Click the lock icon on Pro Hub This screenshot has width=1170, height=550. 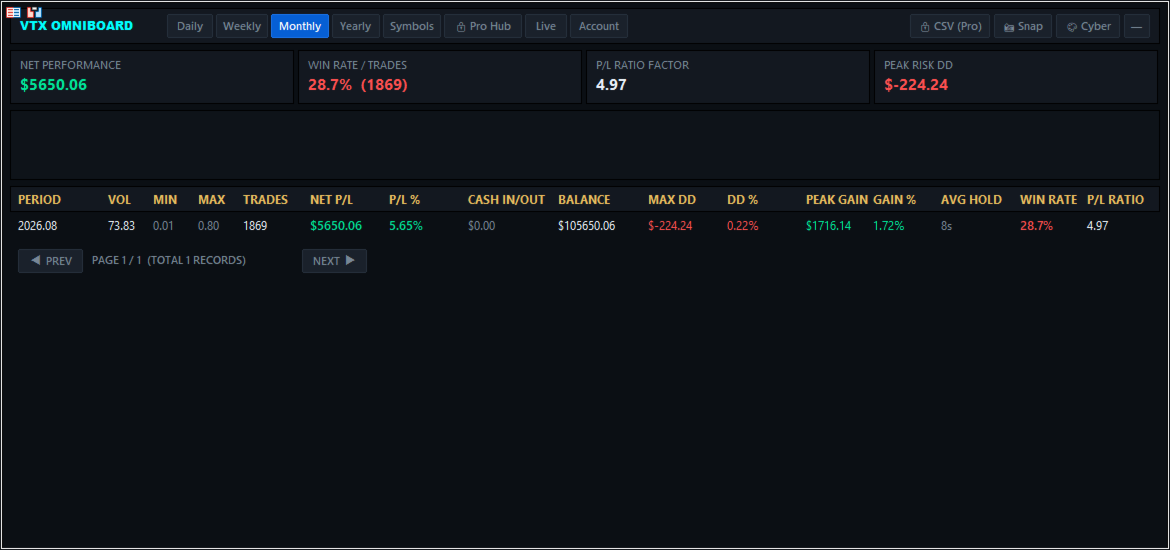pyautogui.click(x=460, y=27)
